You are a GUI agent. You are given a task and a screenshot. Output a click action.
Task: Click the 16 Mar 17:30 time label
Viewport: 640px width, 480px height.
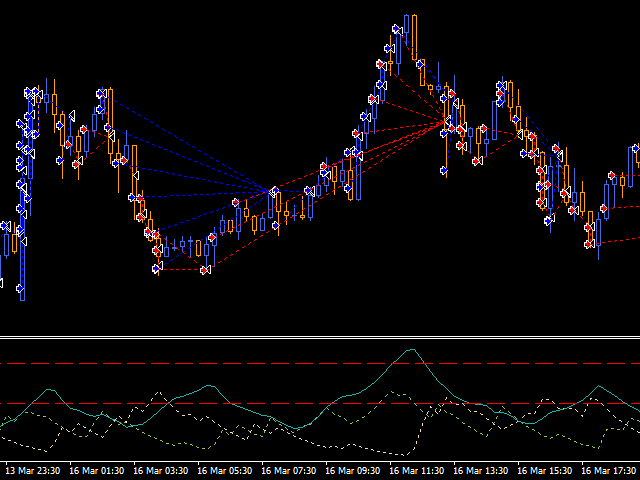[x=609, y=470]
